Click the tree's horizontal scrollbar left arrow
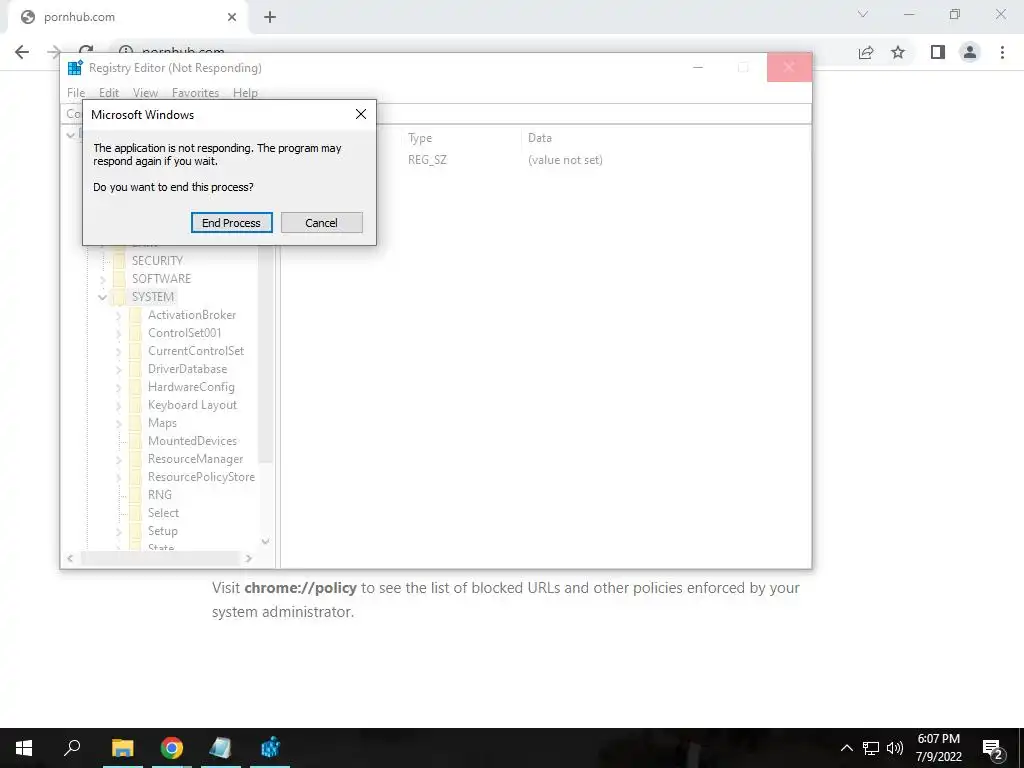This screenshot has height=768, width=1024. point(70,558)
